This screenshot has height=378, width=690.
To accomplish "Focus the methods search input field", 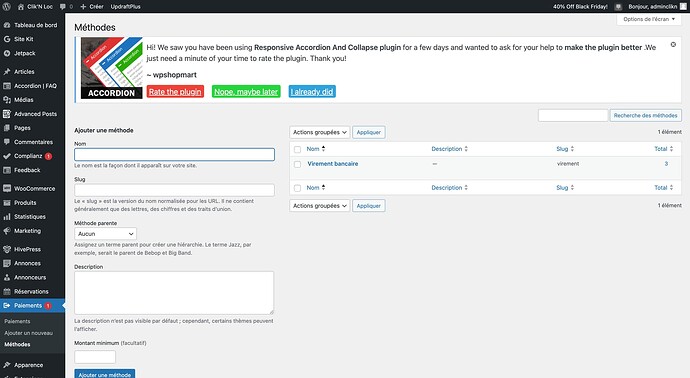I will coord(573,115).
